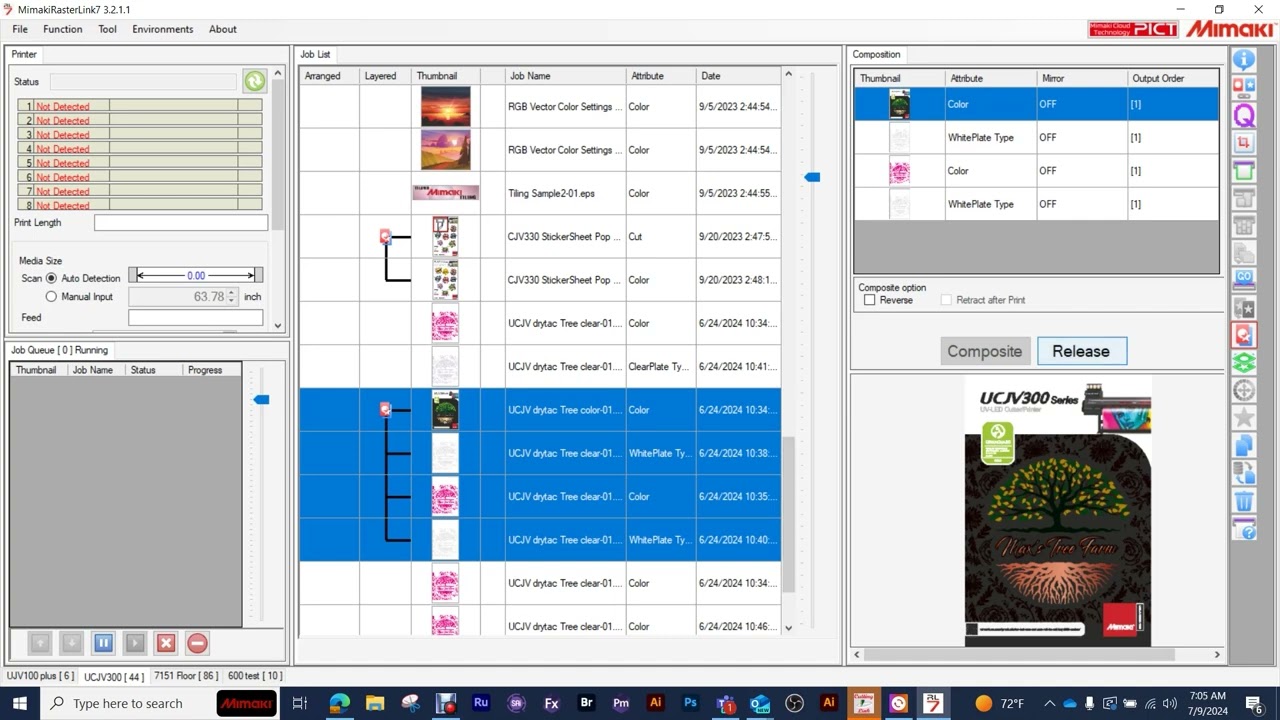Enable the Reverse composite option checkbox
The image size is (1280, 720).
click(x=869, y=300)
